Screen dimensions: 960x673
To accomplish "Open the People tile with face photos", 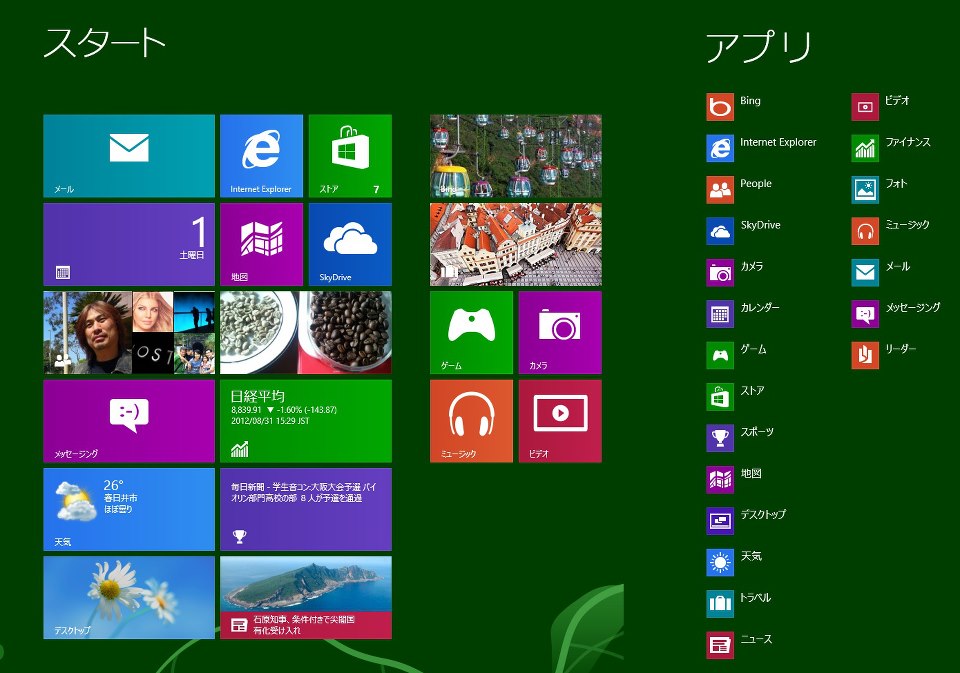I will [x=129, y=333].
